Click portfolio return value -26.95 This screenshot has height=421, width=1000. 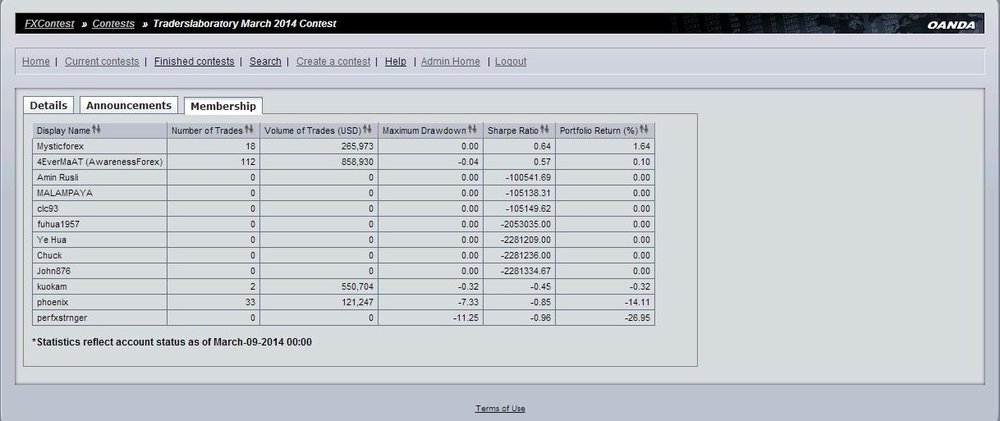click(638, 318)
